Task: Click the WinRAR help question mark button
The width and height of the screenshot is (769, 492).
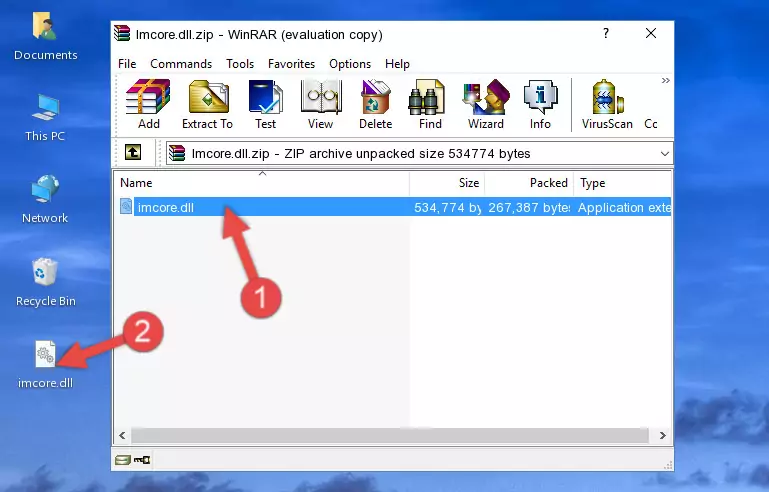Action: click(606, 33)
